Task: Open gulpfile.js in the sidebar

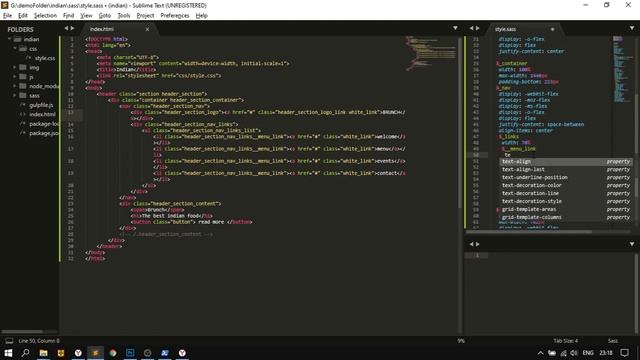Action: (x=41, y=105)
